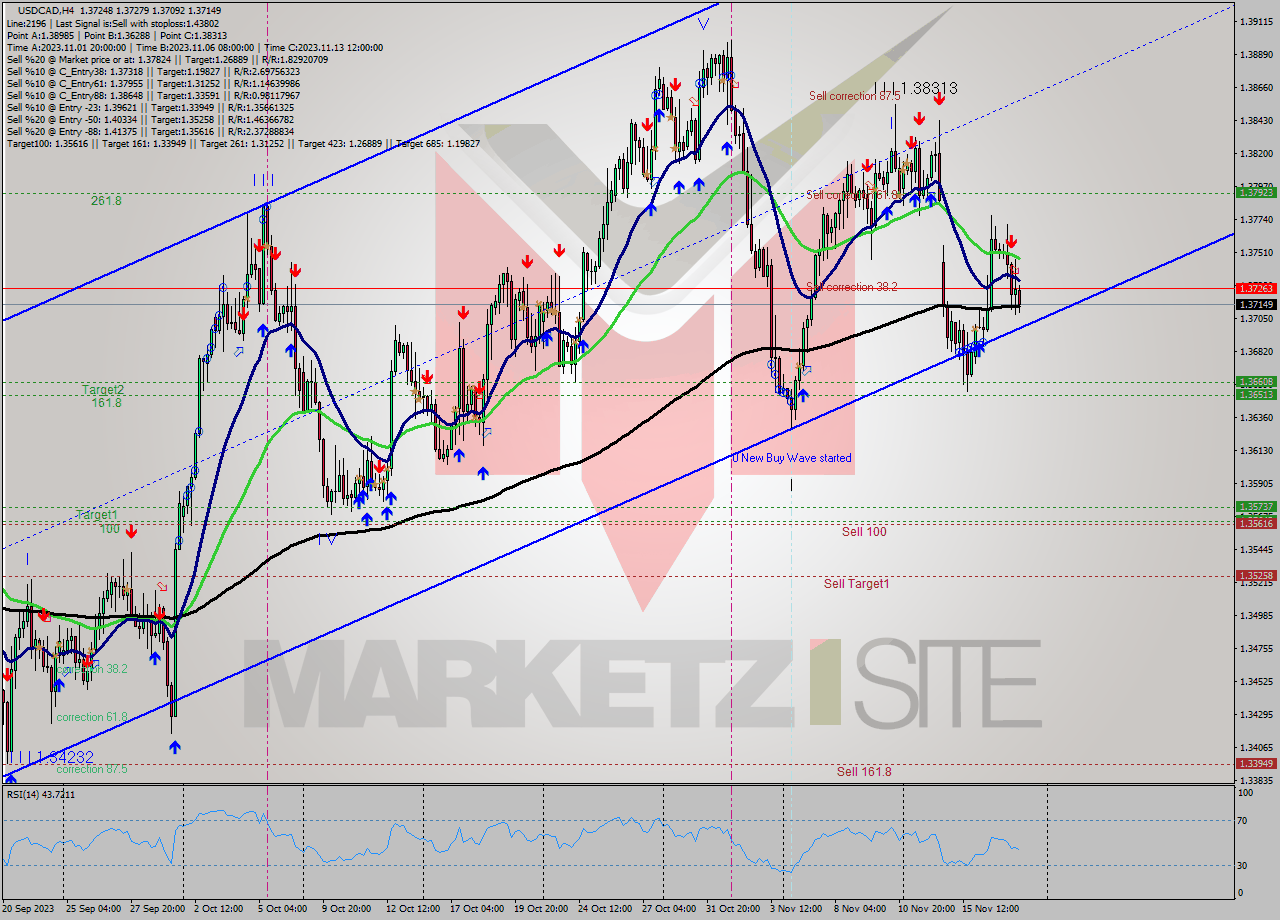1280x920 pixels.
Task: Click the '3 Nov 12:00' time axis label
Action: (796, 909)
